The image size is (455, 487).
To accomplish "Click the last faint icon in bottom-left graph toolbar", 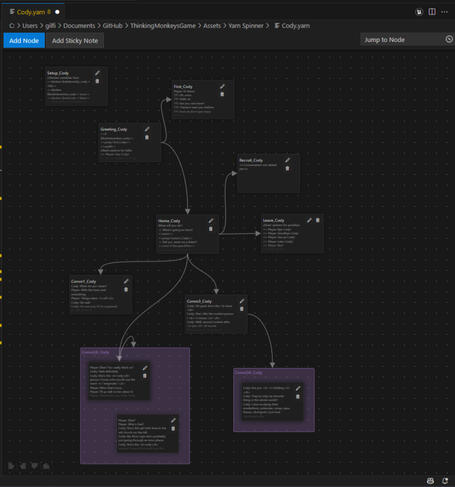I will [x=46, y=466].
